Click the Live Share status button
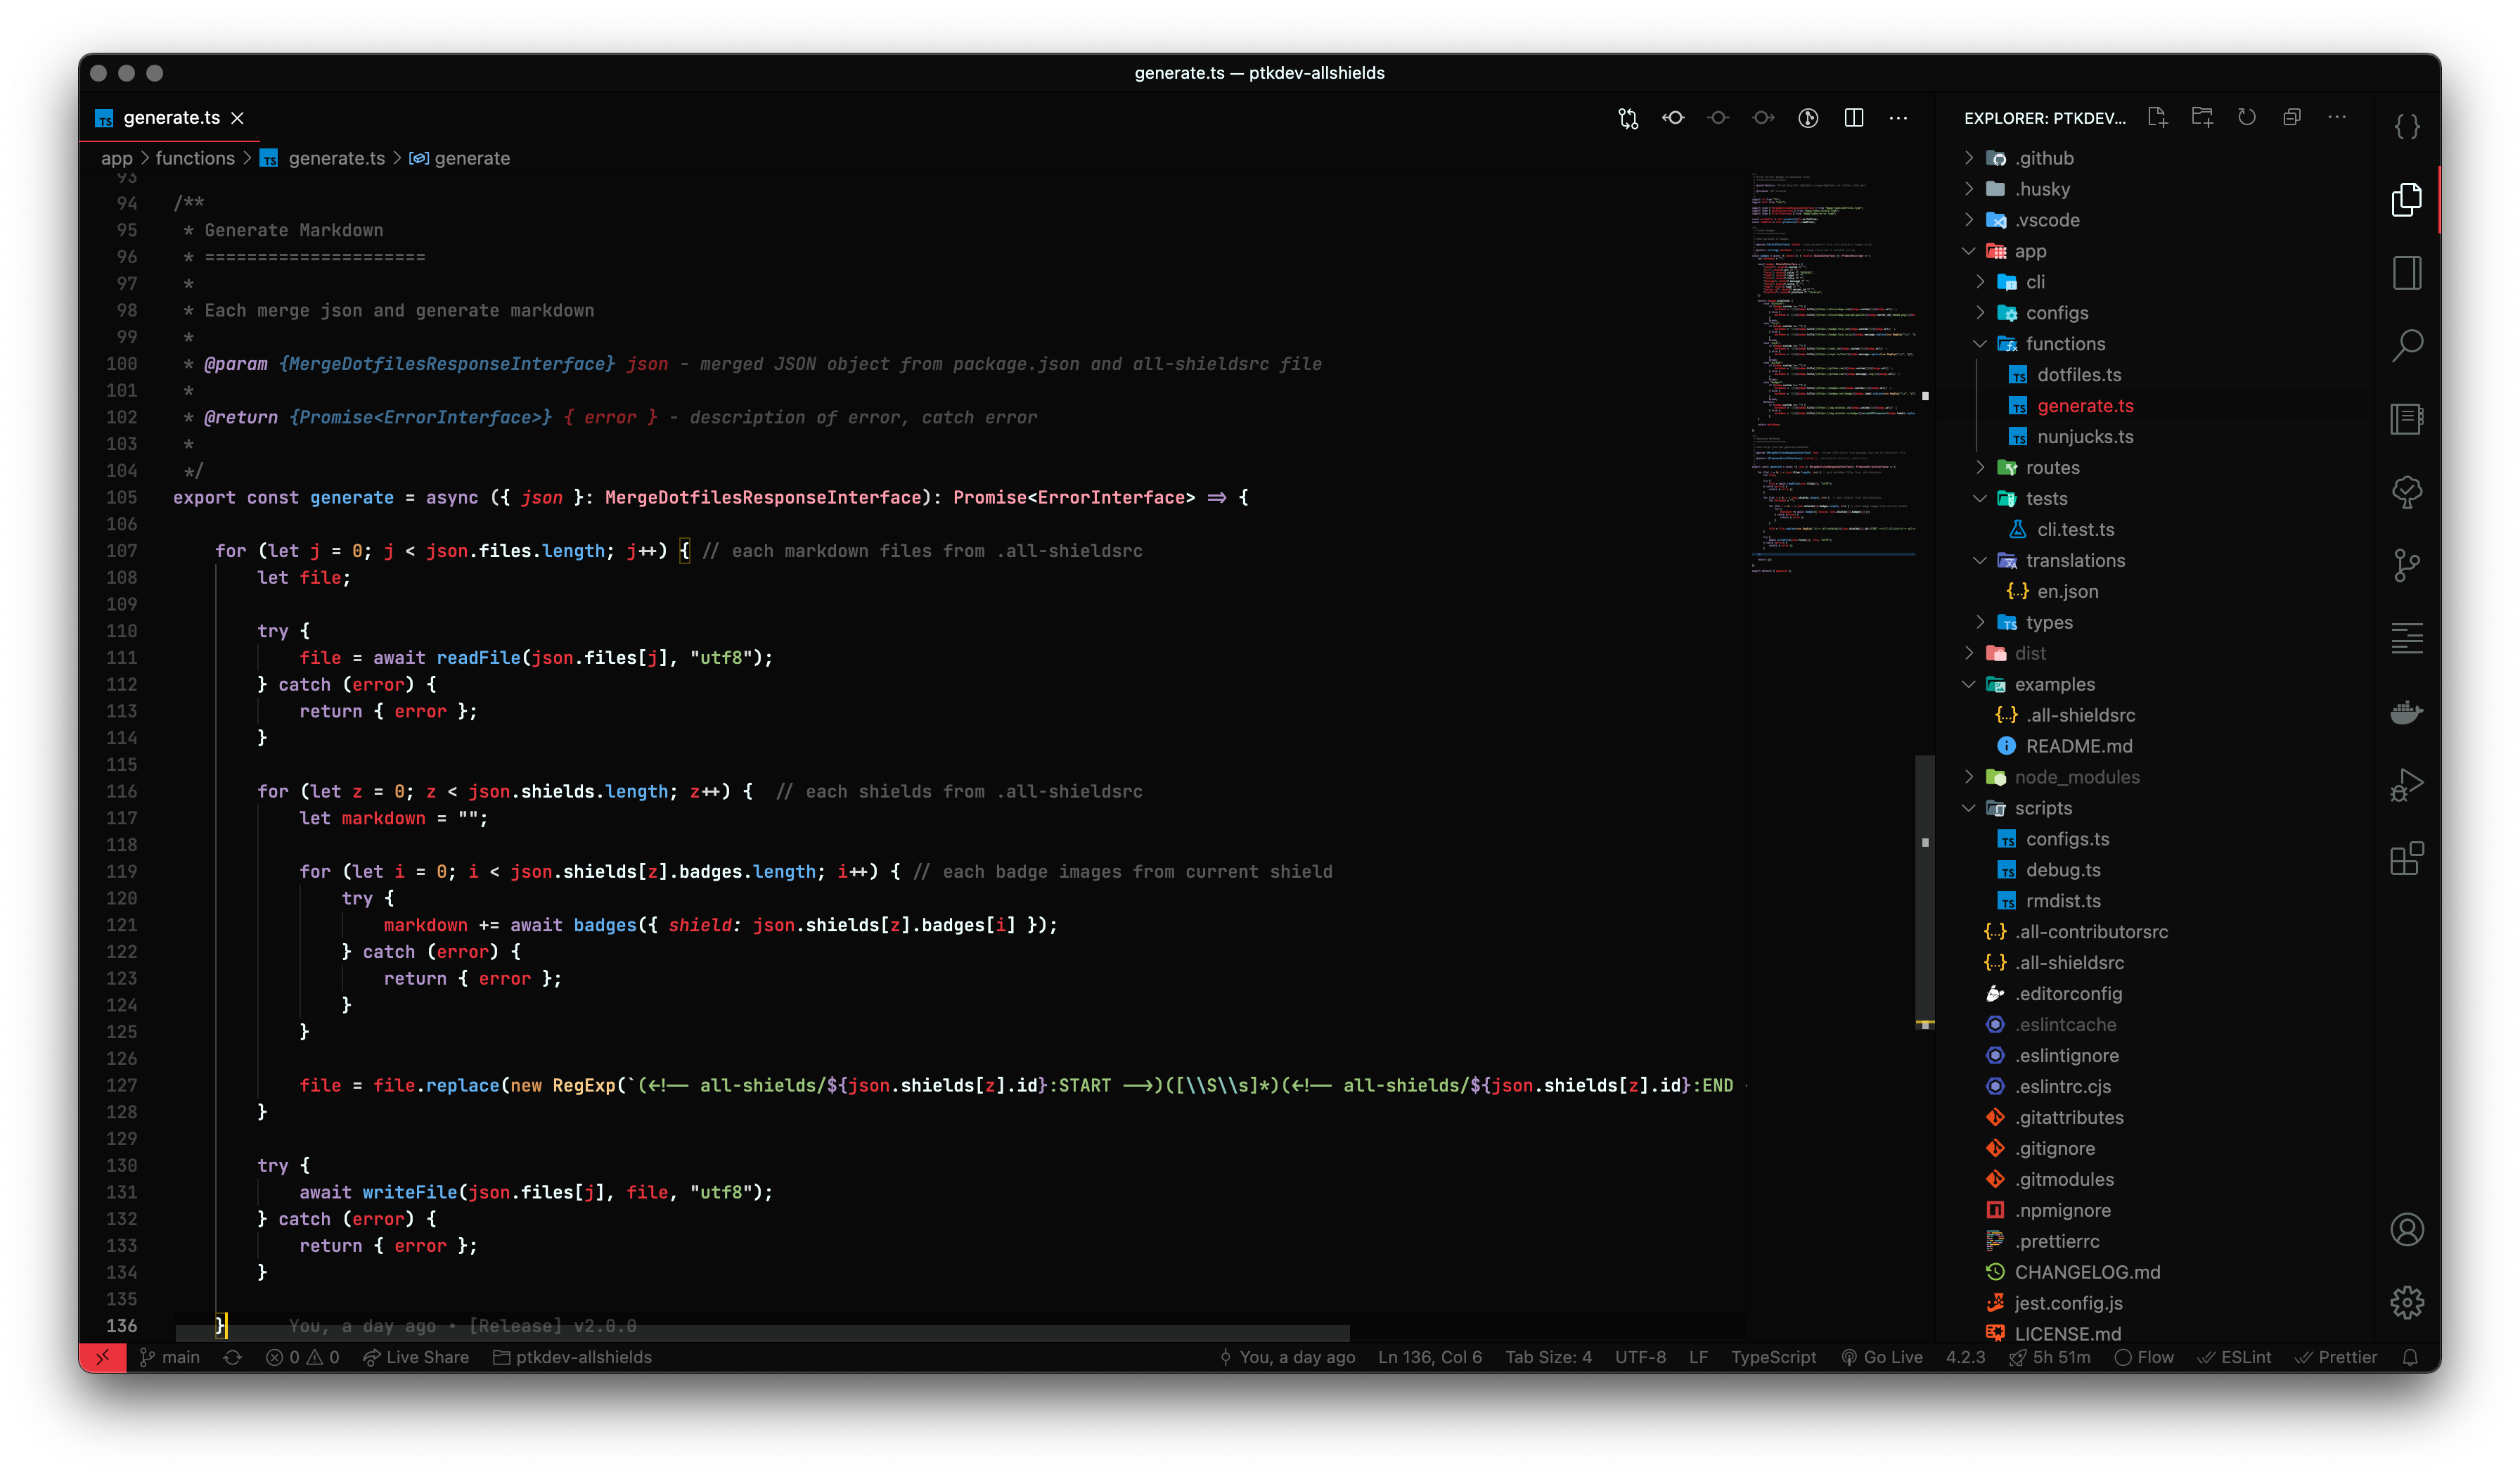 tap(416, 1357)
